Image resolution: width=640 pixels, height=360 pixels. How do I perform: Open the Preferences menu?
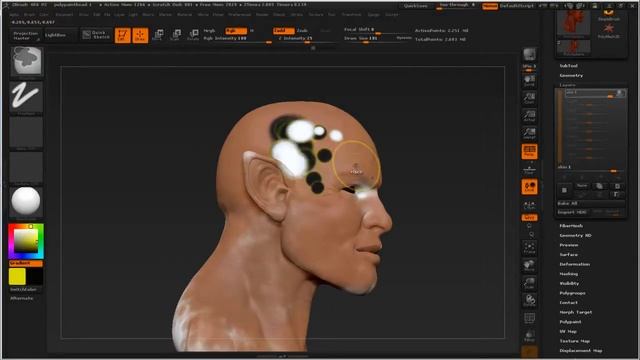coord(240,14)
